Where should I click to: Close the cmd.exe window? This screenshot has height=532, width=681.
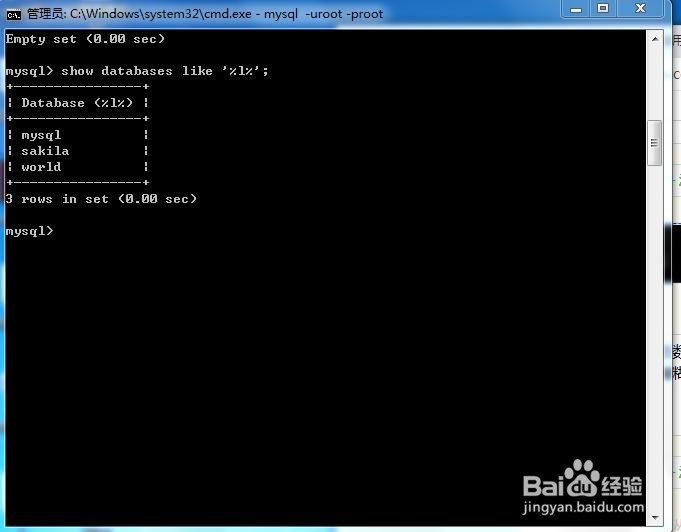point(640,9)
